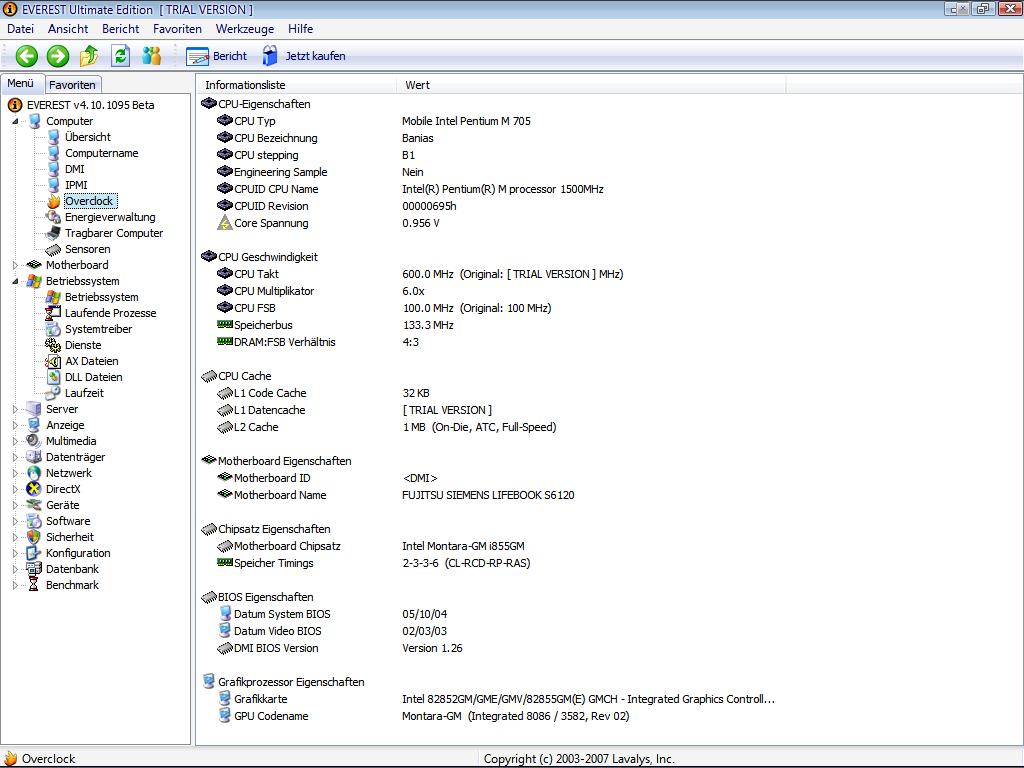Click the Benchmark hourglass icon
The width and height of the screenshot is (1024, 768).
[34, 585]
